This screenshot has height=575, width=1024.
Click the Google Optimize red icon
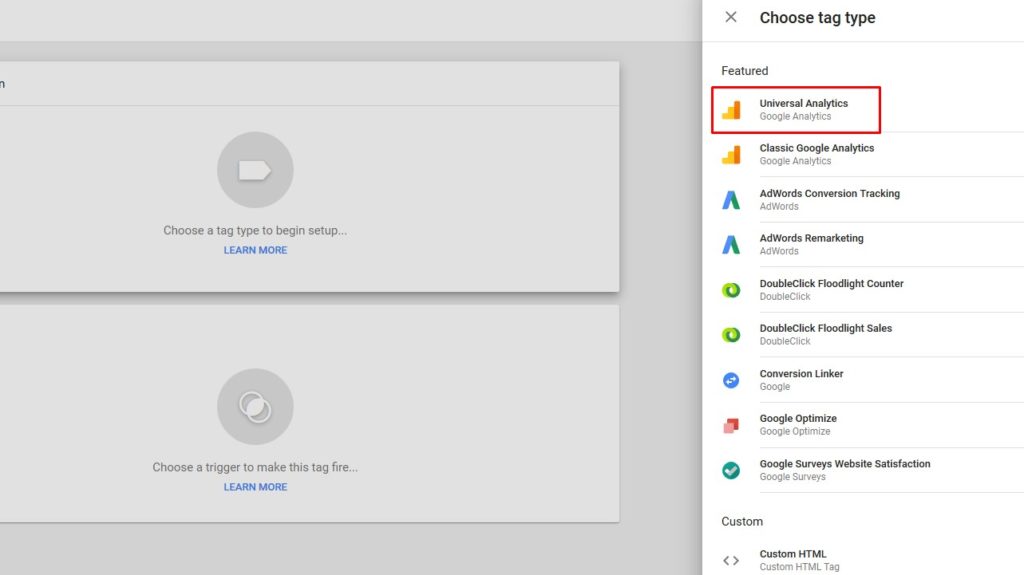731,425
